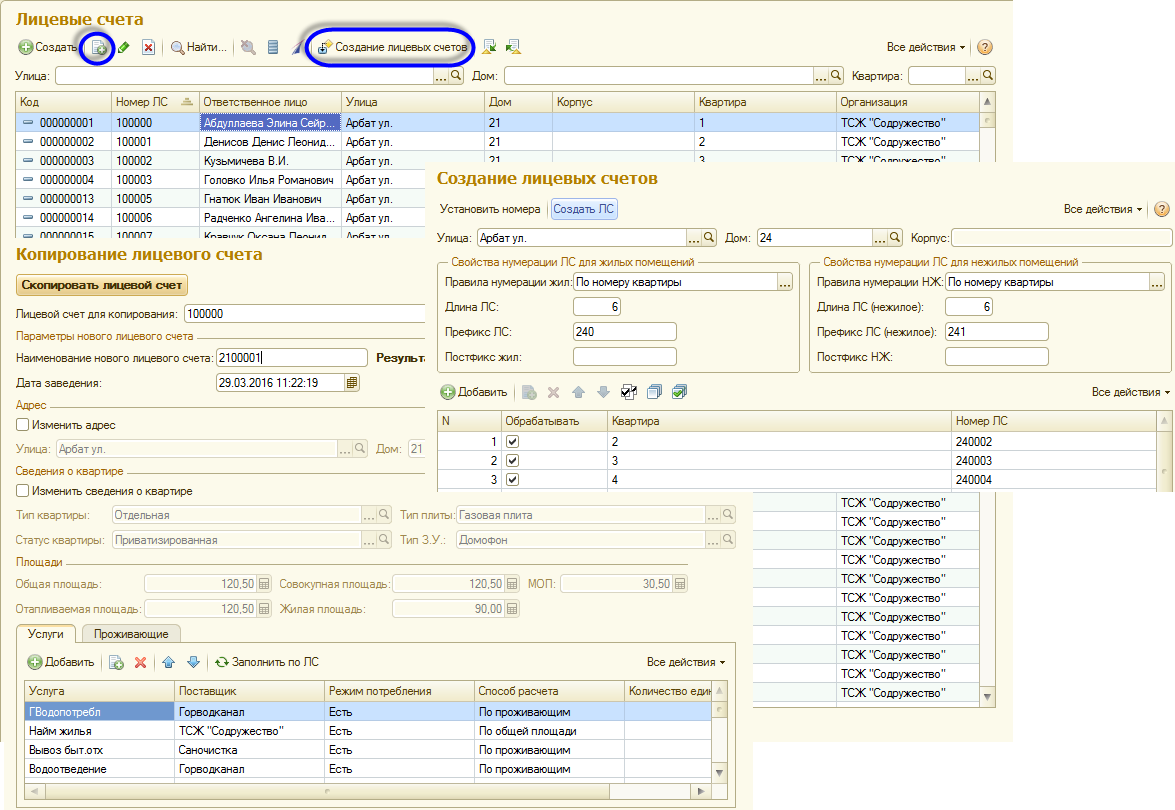Open the help question mark in Лицевые счета

[x=985, y=47]
